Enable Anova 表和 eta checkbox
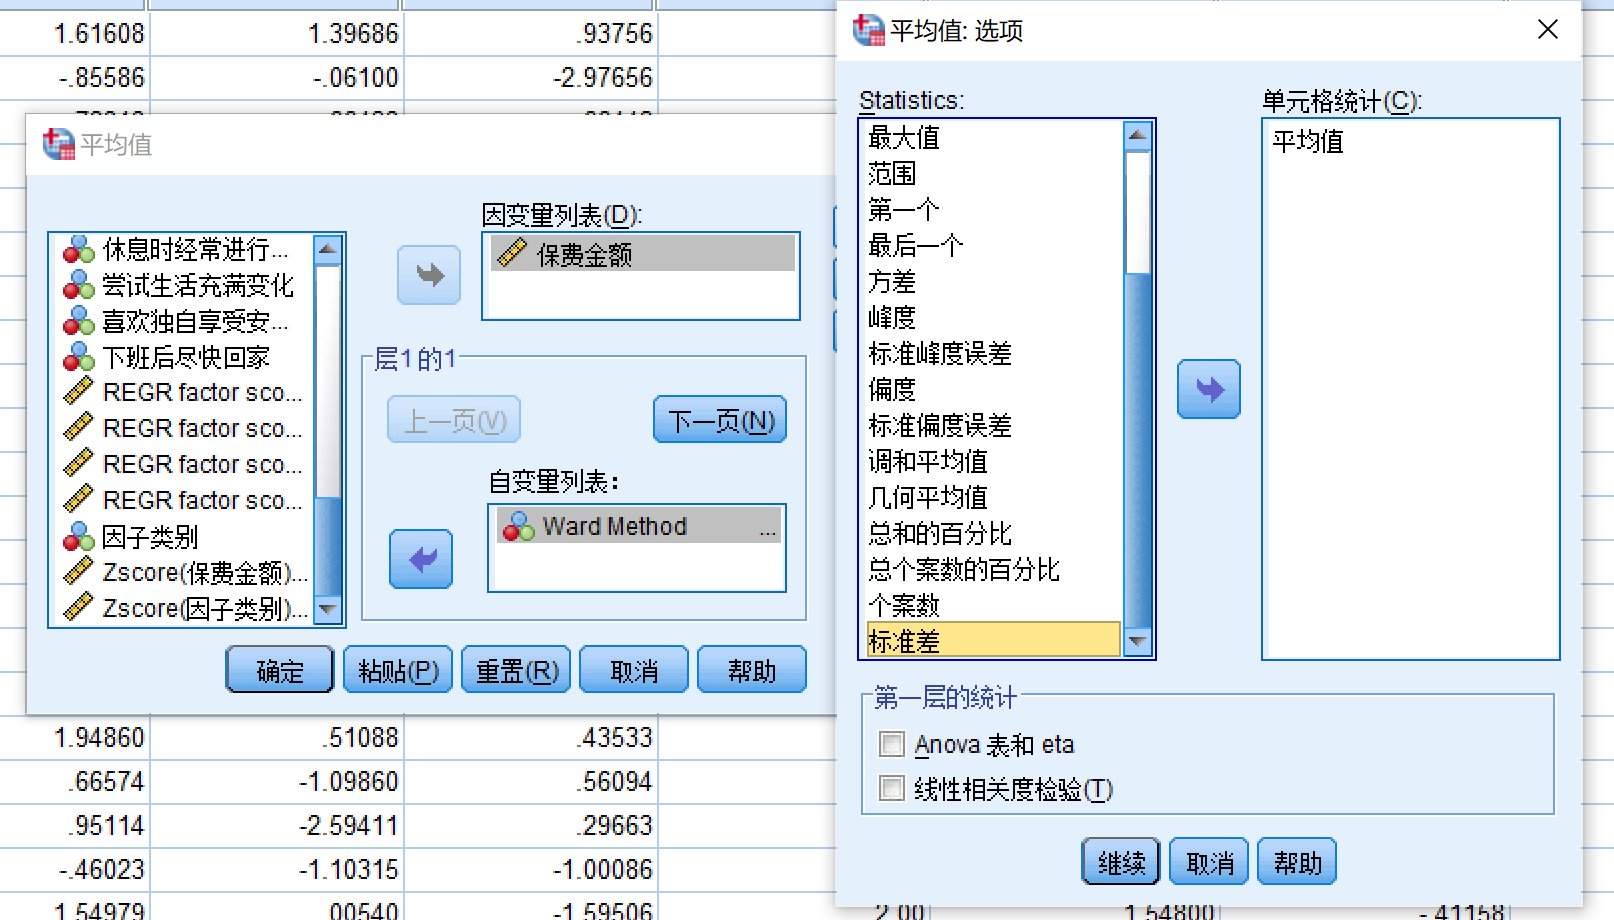This screenshot has height=920, width=1614. [892, 744]
